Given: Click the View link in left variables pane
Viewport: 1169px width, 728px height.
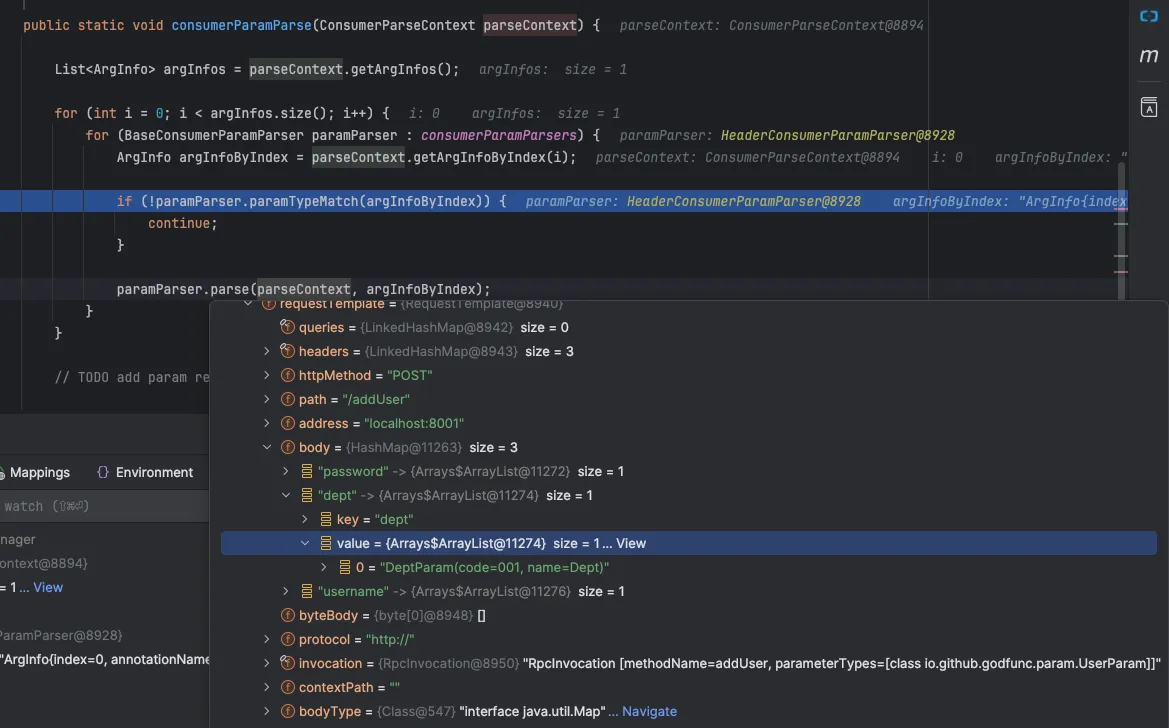Looking at the screenshot, I should coord(48,587).
